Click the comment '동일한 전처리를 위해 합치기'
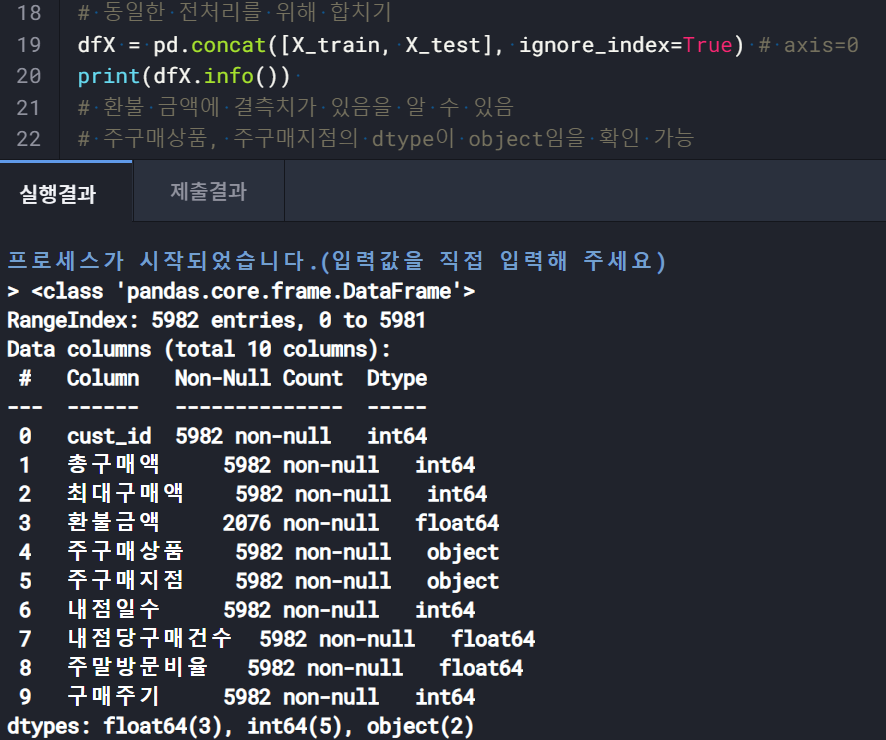 234,12
